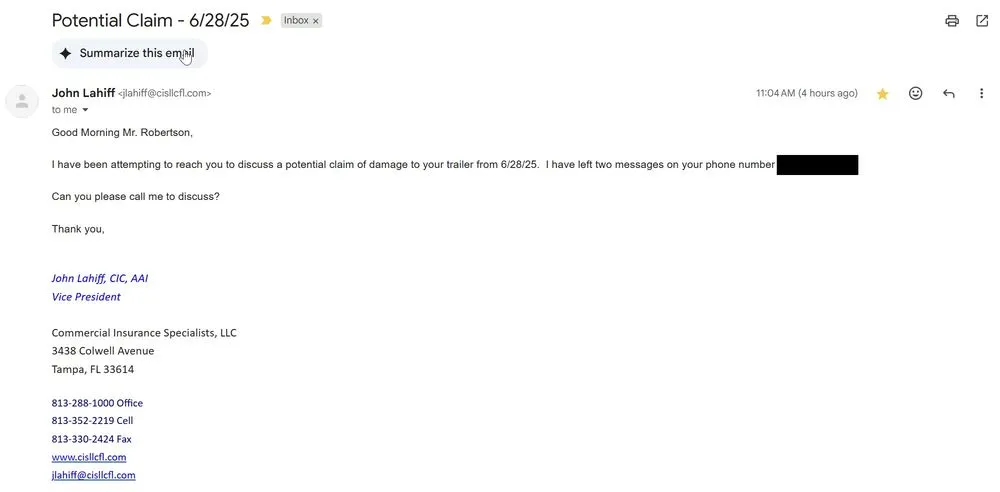The image size is (1000, 492).
Task: Click the subject line Potential Claim - 6/28/25
Action: click(150, 20)
